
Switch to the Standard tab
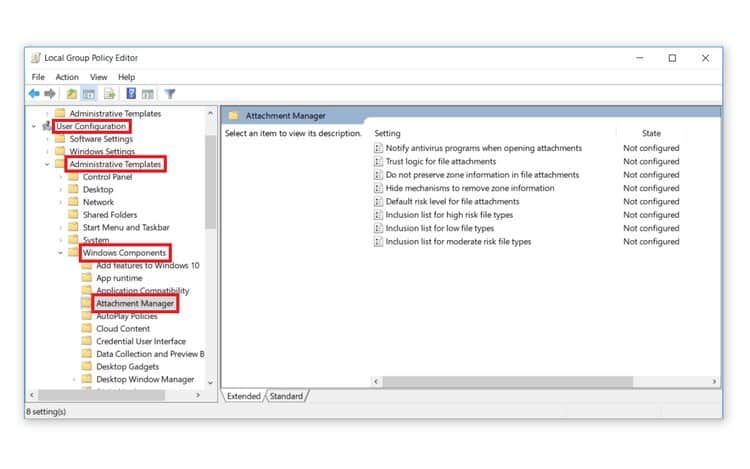pyautogui.click(x=286, y=396)
